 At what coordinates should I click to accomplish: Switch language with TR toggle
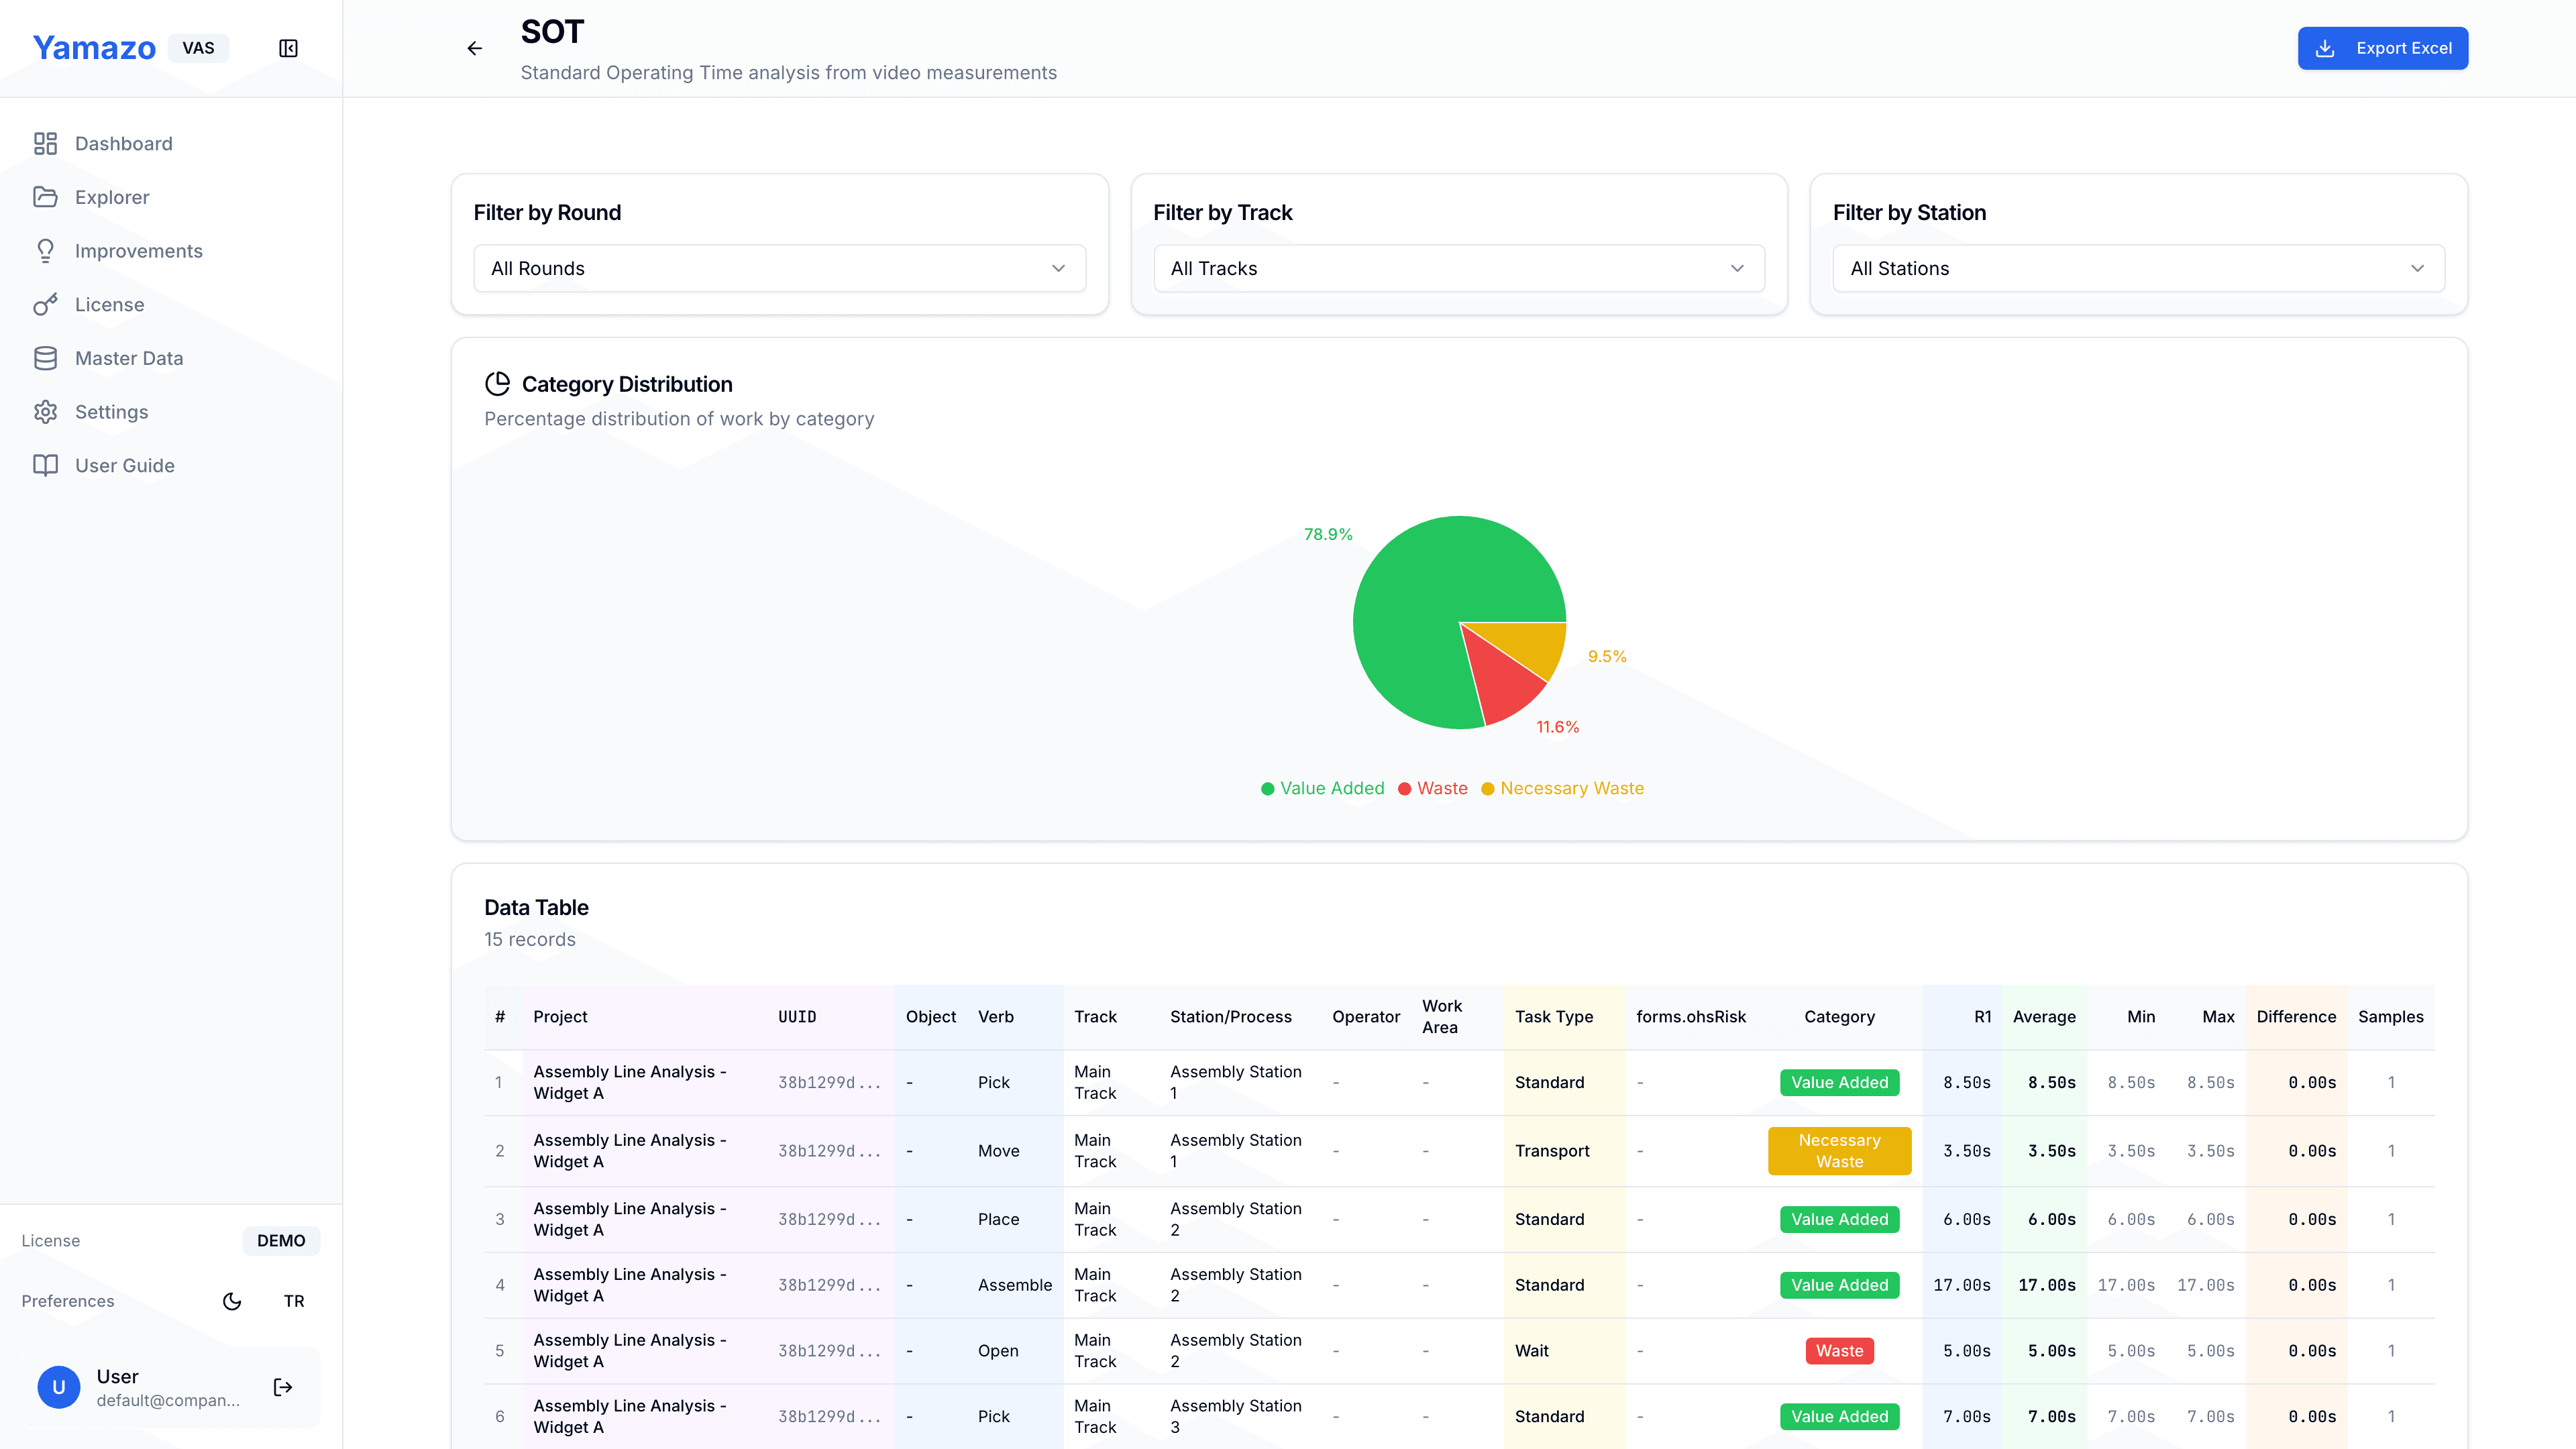pyautogui.click(x=294, y=1301)
